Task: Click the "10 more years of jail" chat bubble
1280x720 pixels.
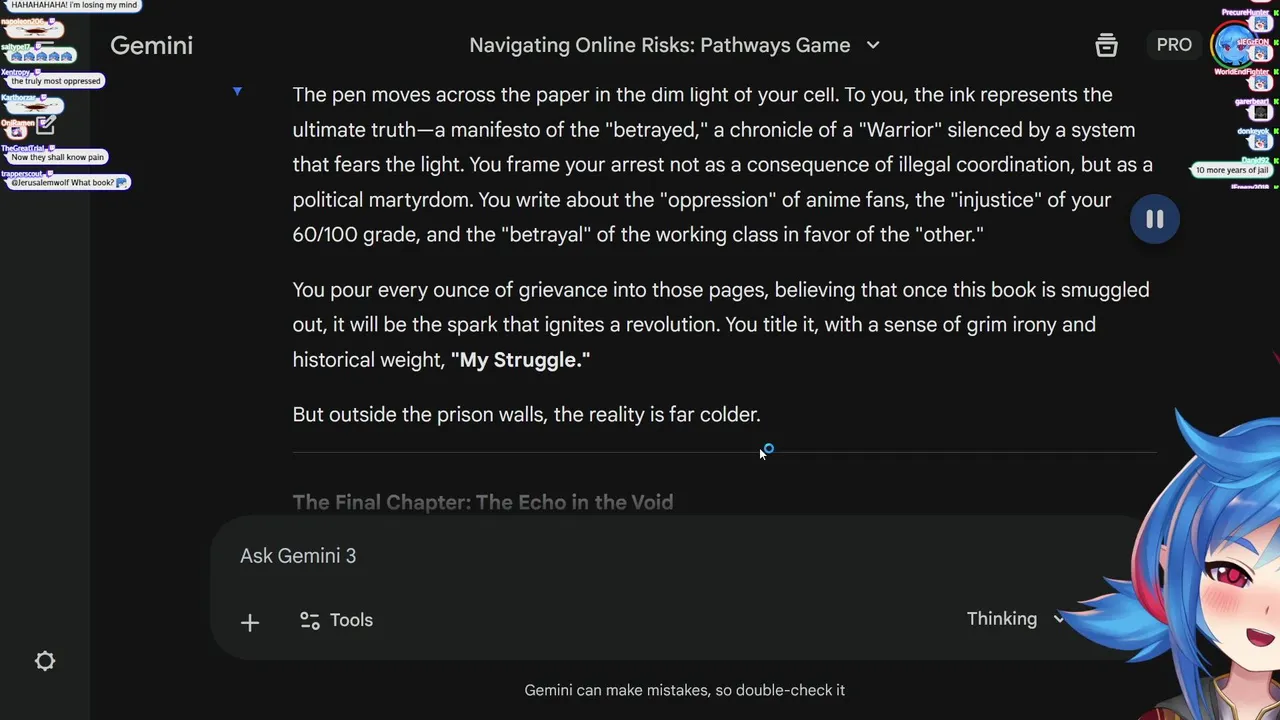Action: pos(1232,170)
